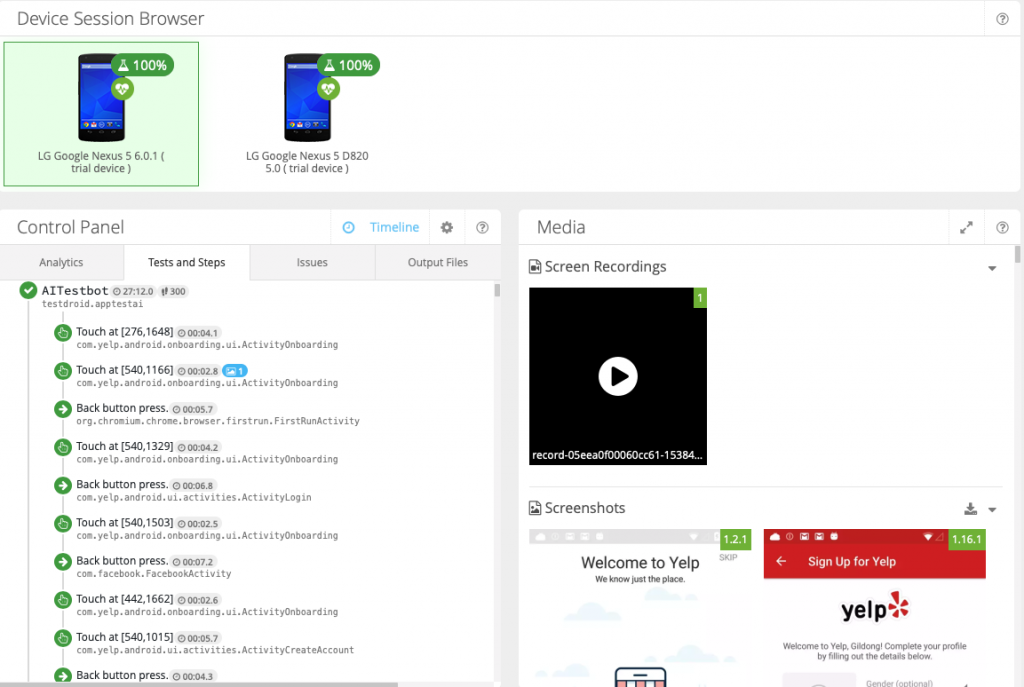Switch to the Output Files tab
Image resolution: width=1024 pixels, height=687 pixels.
[438, 263]
